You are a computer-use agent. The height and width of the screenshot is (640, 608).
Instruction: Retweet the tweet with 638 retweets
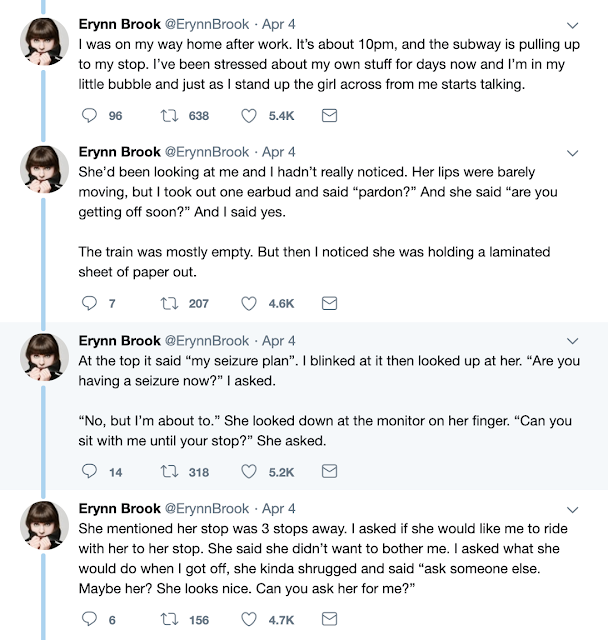coord(169,116)
